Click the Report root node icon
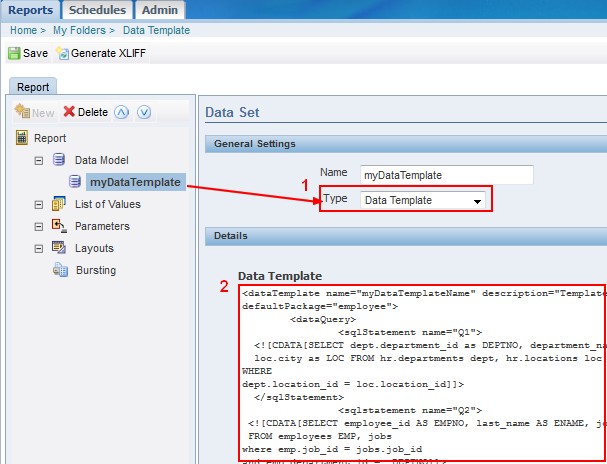The width and height of the screenshot is (607, 464). [22, 138]
